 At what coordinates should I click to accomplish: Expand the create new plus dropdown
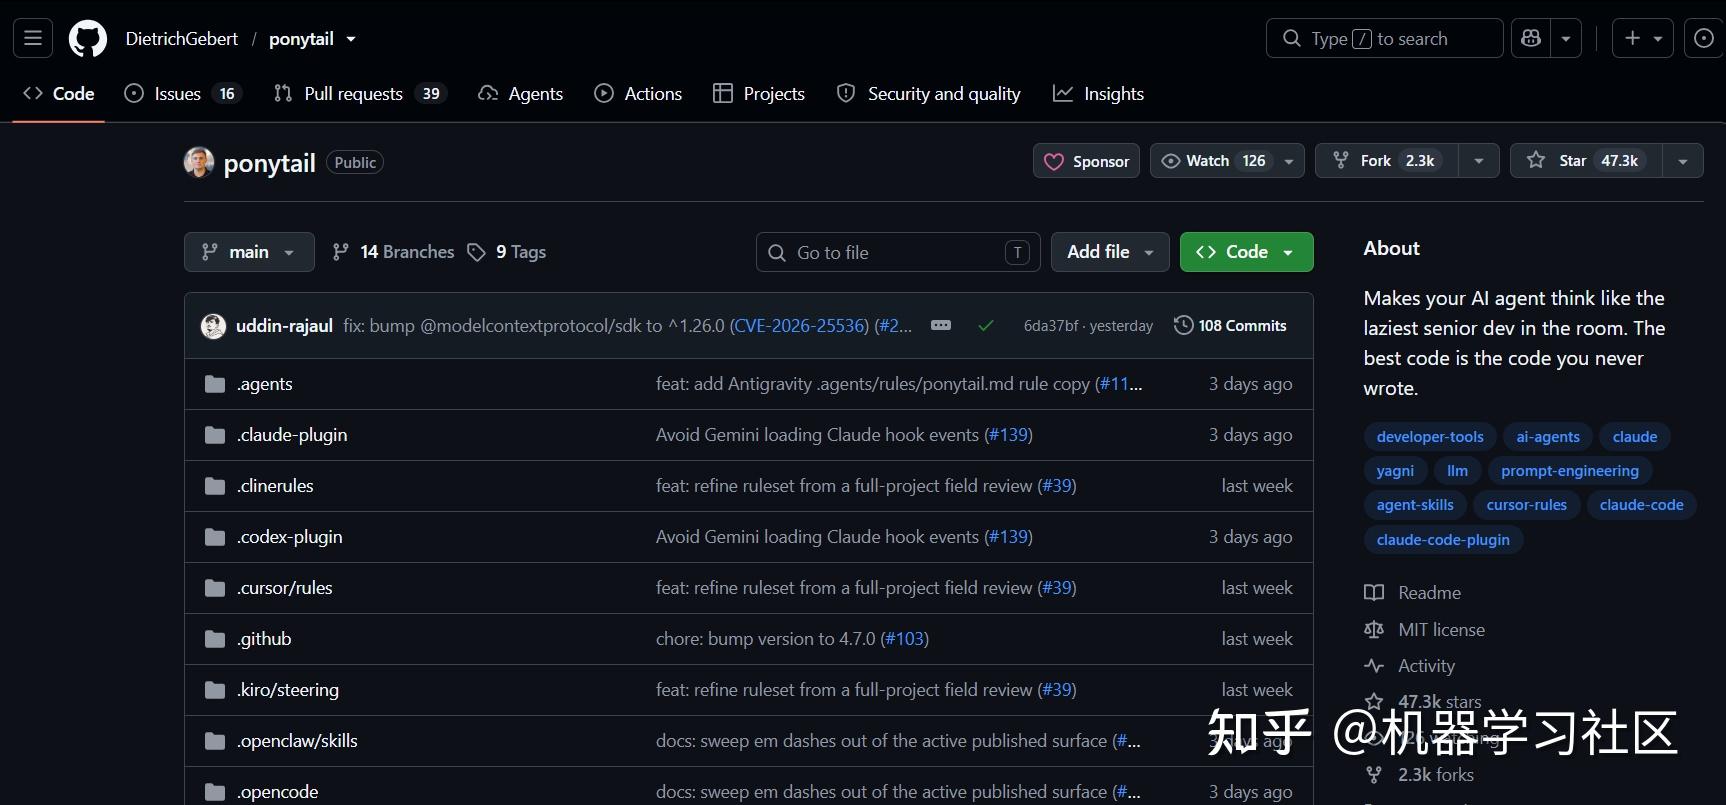[1642, 38]
